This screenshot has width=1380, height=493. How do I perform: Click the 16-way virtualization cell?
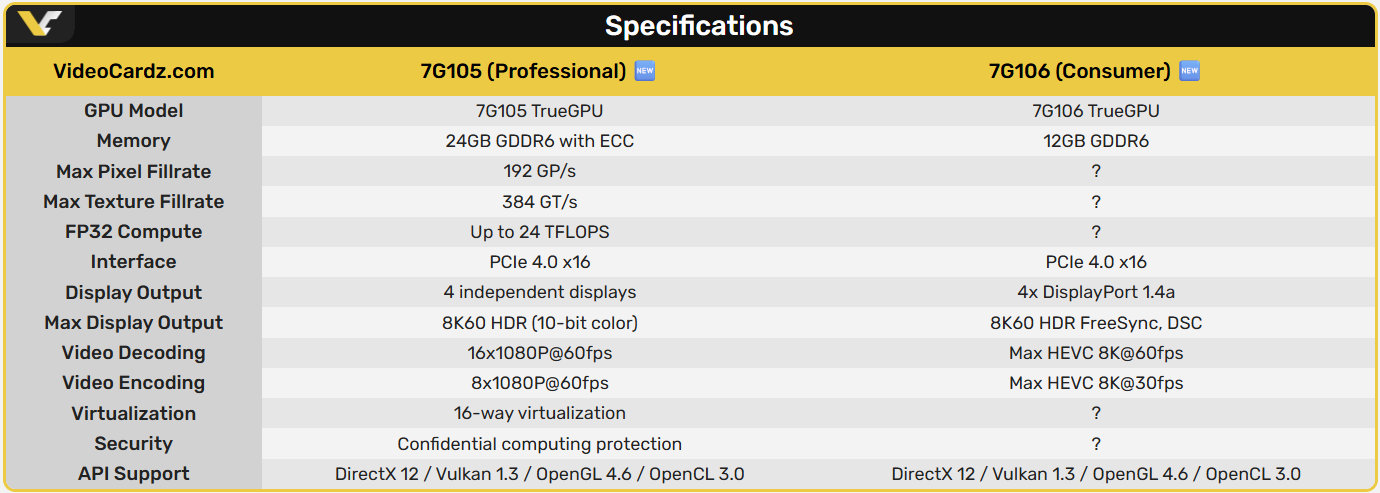click(539, 413)
